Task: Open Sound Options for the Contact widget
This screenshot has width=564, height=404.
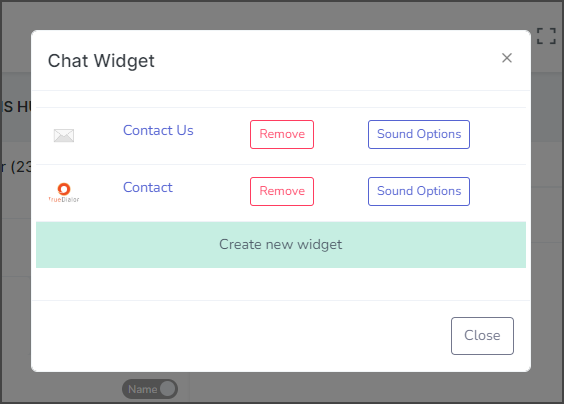Action: pos(419,191)
